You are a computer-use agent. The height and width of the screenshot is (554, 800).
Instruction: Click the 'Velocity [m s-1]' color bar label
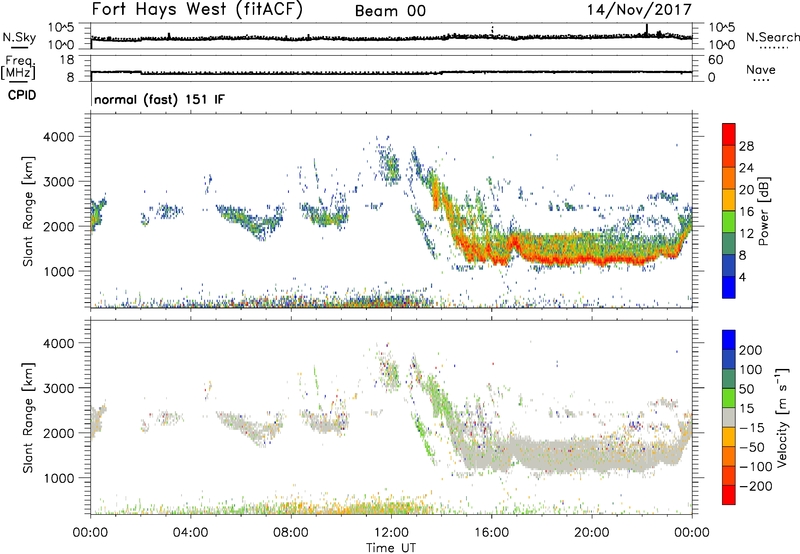pyautogui.click(x=782, y=416)
